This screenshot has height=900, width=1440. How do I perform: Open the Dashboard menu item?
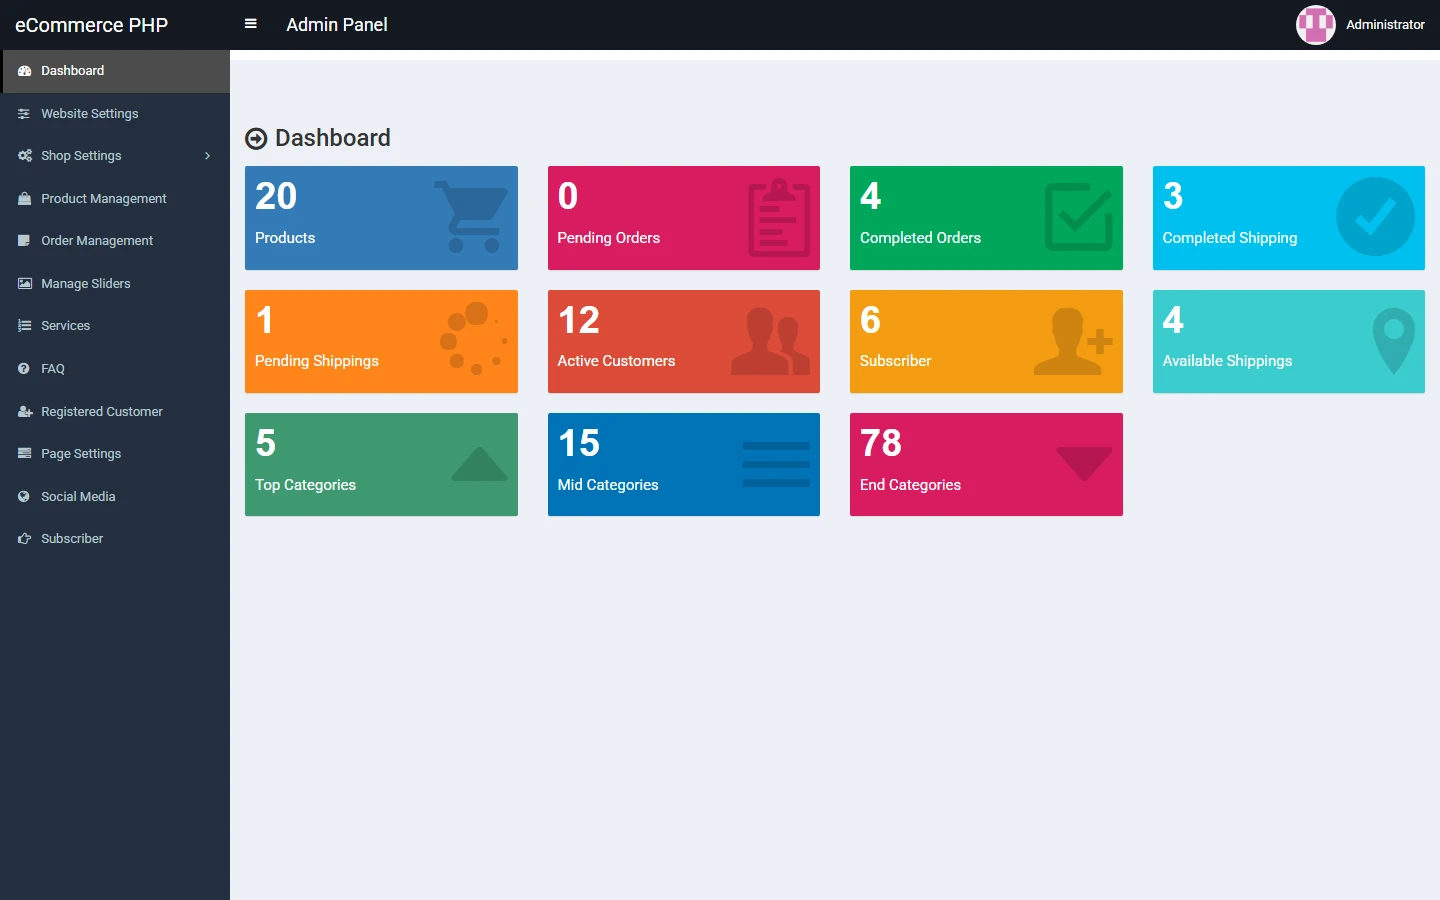(x=115, y=71)
